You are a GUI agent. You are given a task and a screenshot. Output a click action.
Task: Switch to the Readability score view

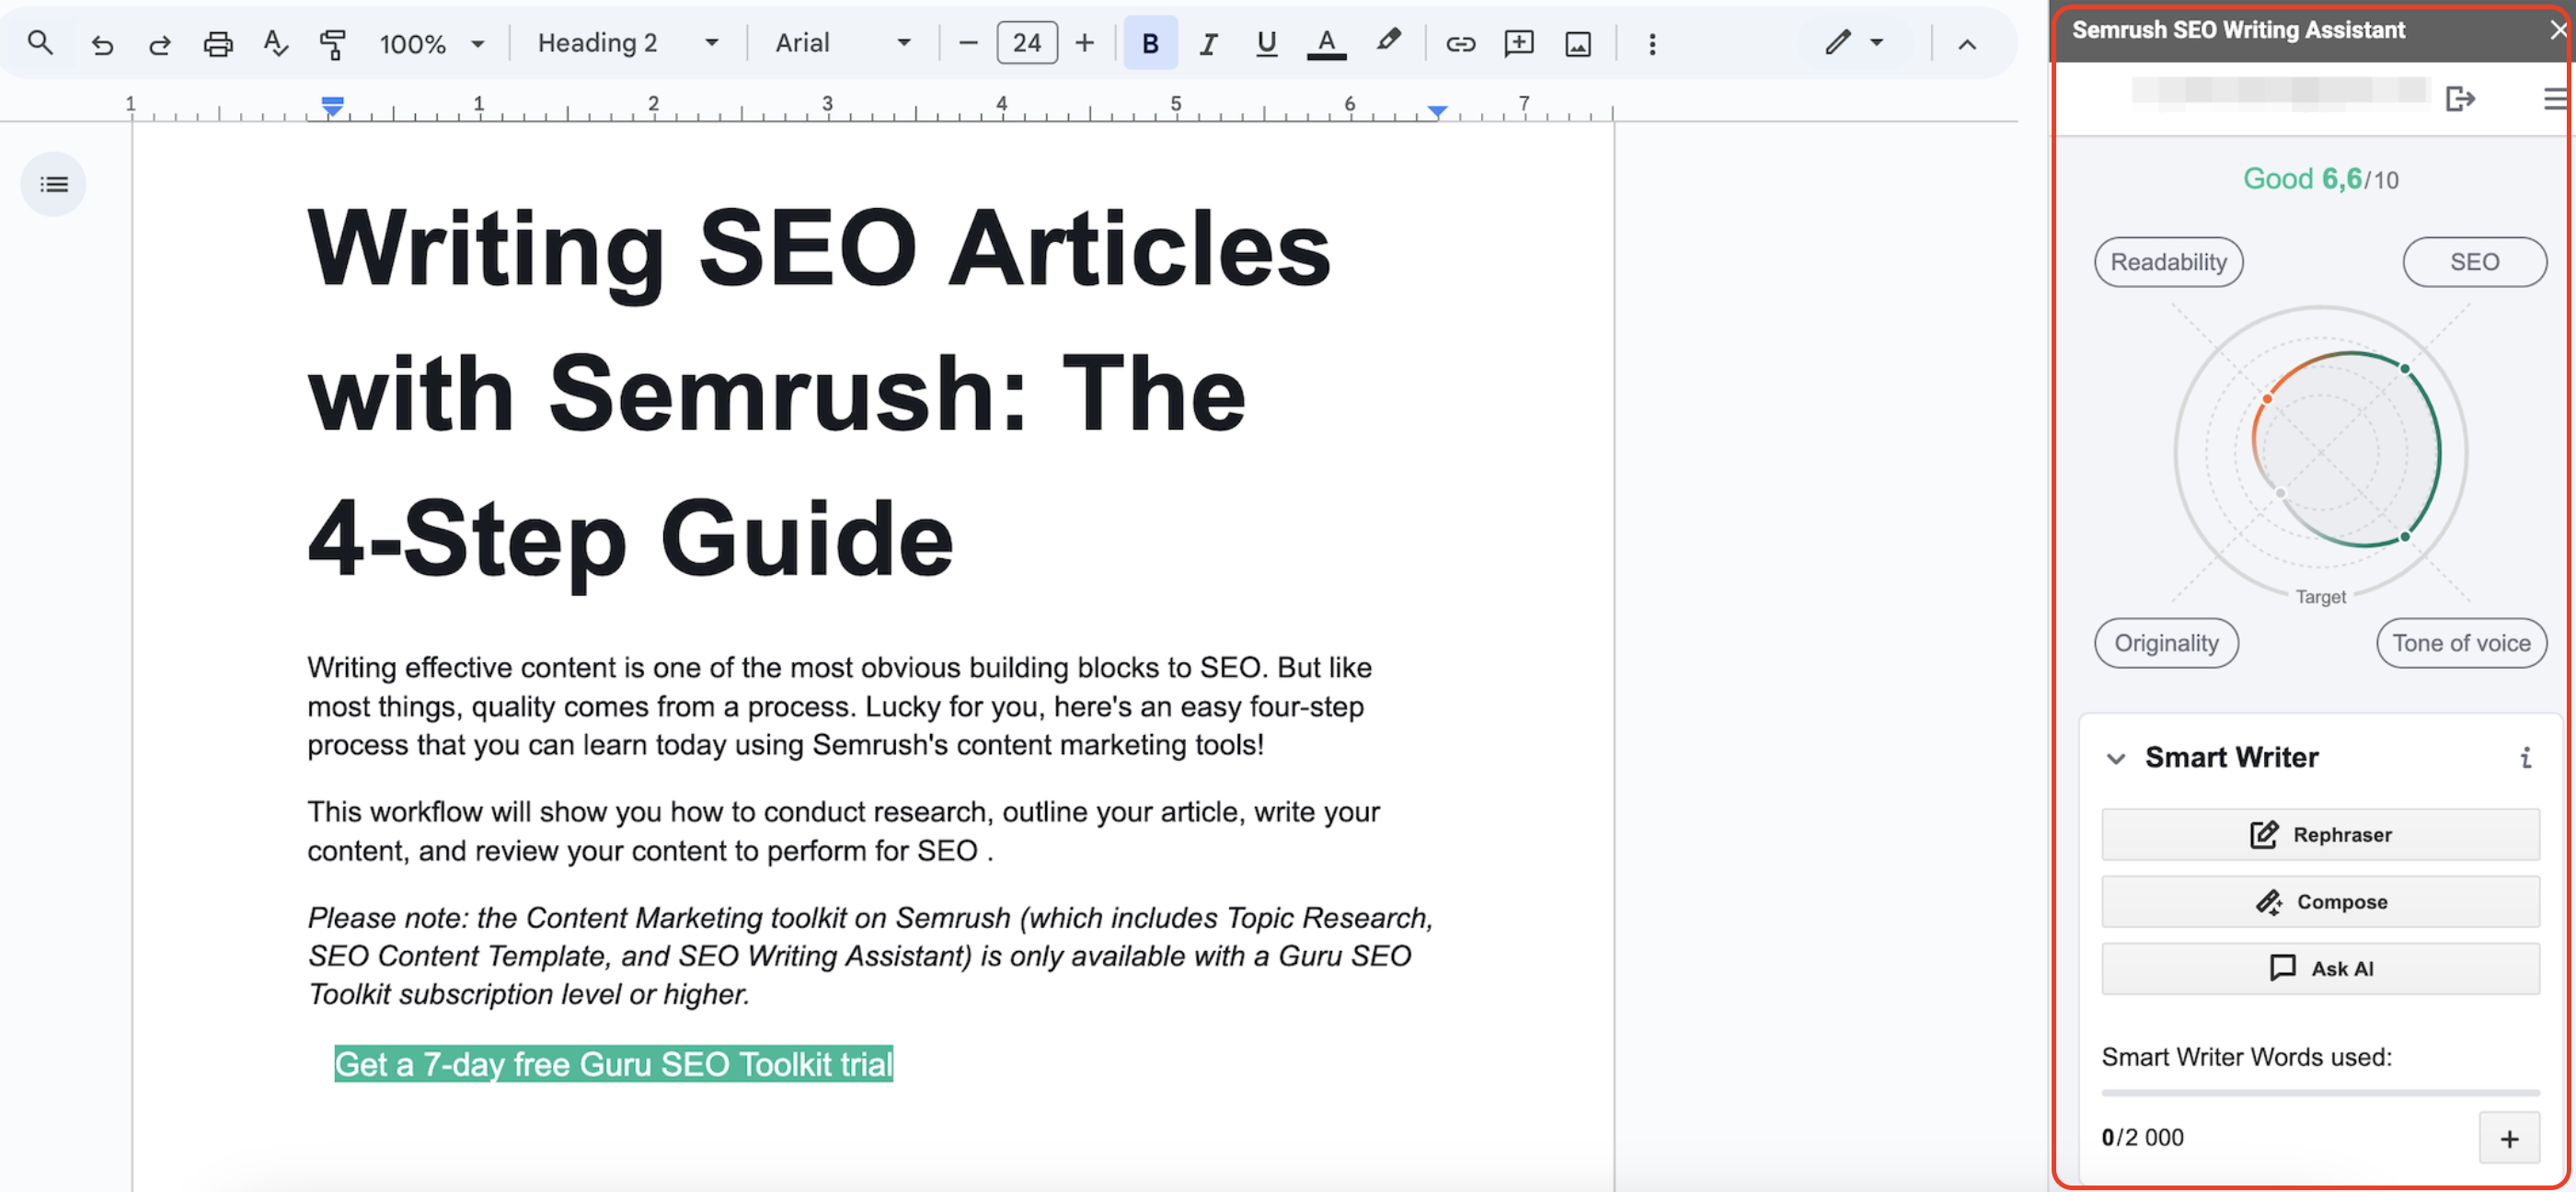(2168, 261)
